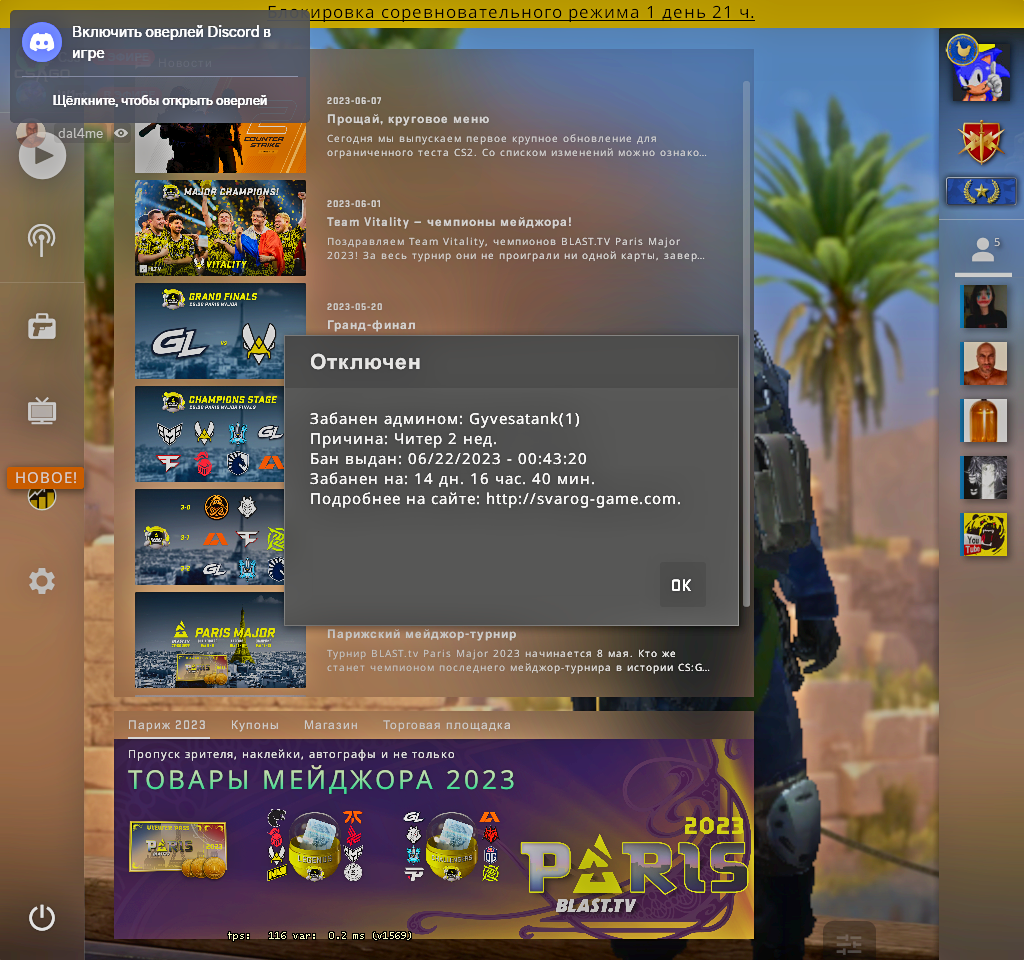Screen dimensions: 1024x960
Task: Open the Champions Stage news thumbnail
Action: 210,434
